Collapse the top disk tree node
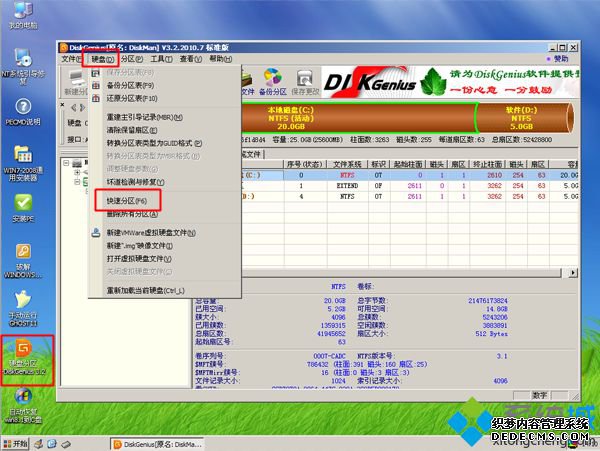Image resolution: width=600 pixels, height=451 pixels. pos(66,163)
